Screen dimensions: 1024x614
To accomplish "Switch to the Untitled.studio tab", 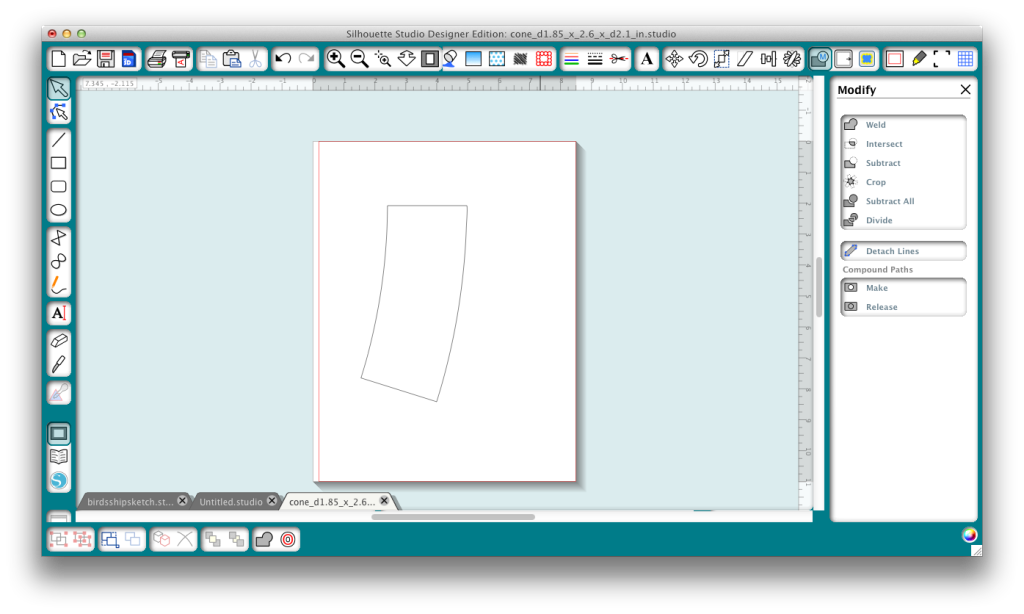I will 232,500.
